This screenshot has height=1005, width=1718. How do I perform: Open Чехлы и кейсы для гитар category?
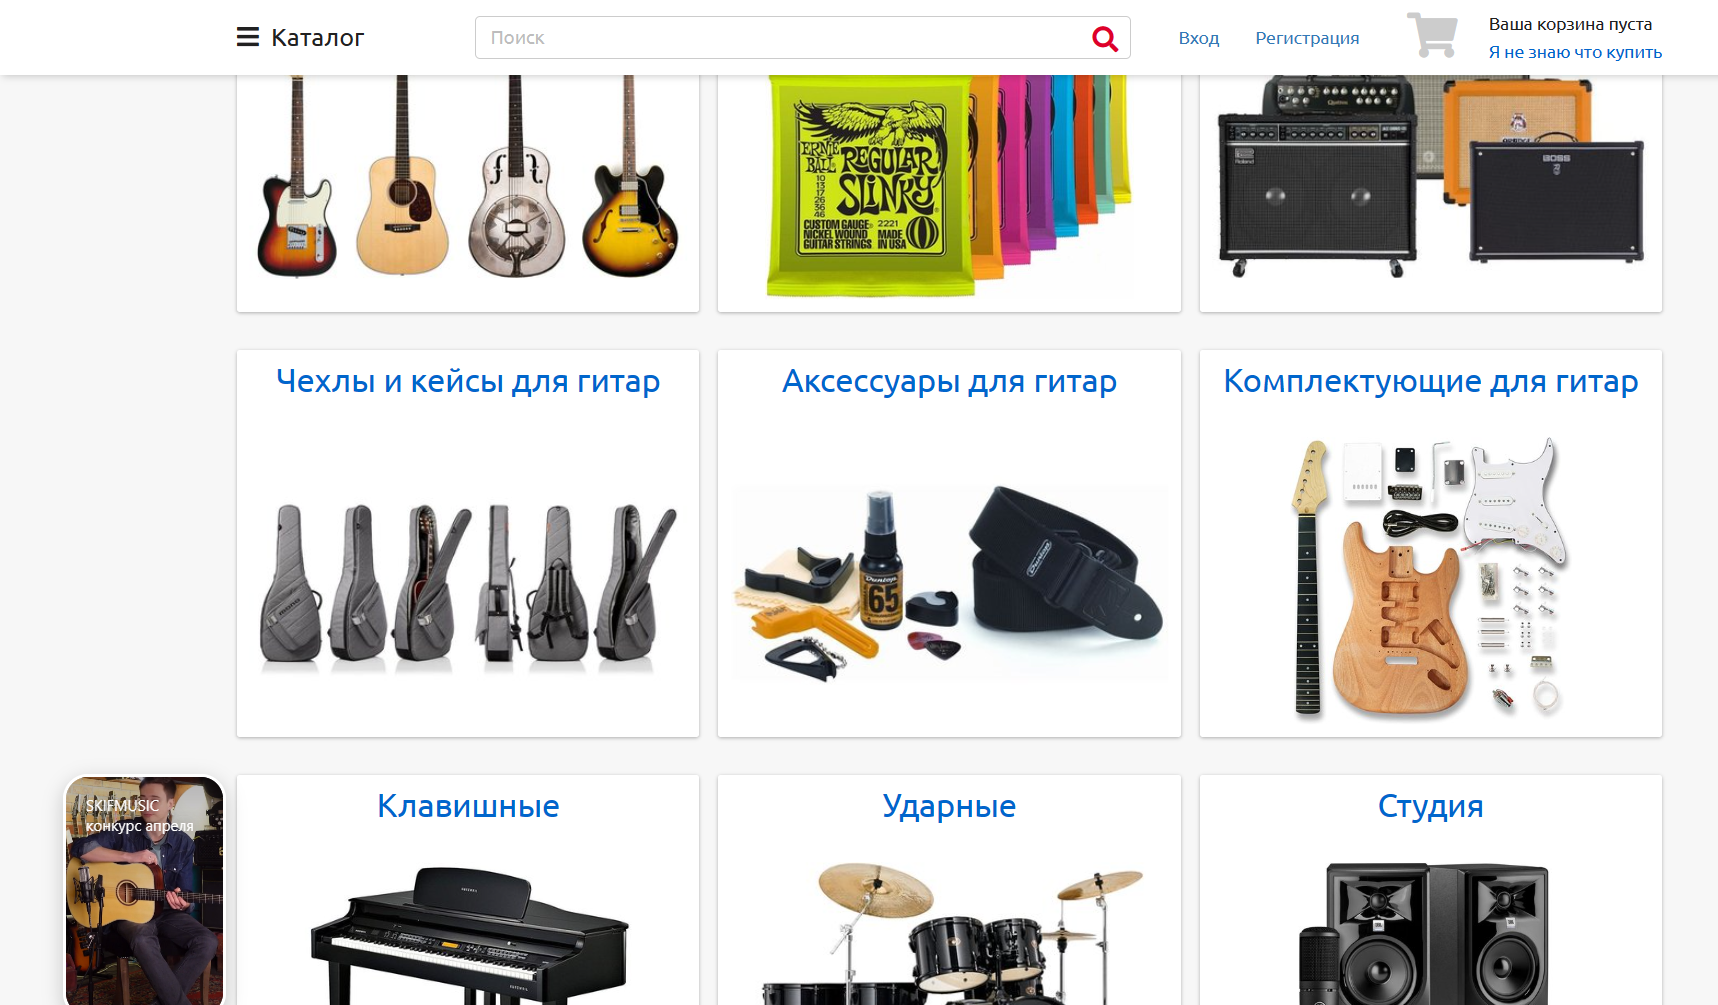[x=468, y=381]
